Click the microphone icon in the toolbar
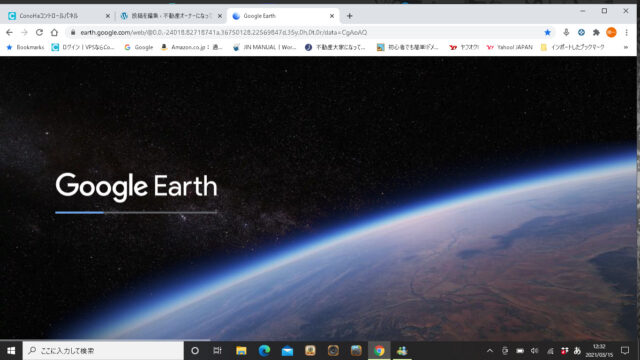Screen dimensions: 640x360 pos(566,32)
